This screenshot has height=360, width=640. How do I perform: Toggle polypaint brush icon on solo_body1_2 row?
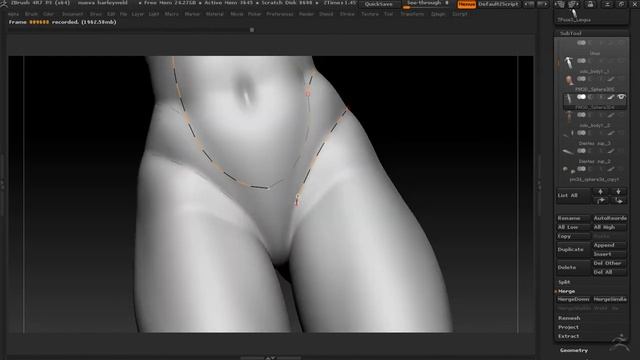point(611,115)
